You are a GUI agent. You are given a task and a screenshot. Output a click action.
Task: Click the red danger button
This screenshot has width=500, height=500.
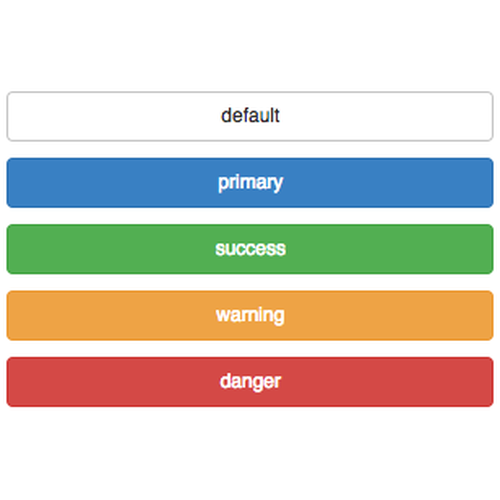point(250,382)
